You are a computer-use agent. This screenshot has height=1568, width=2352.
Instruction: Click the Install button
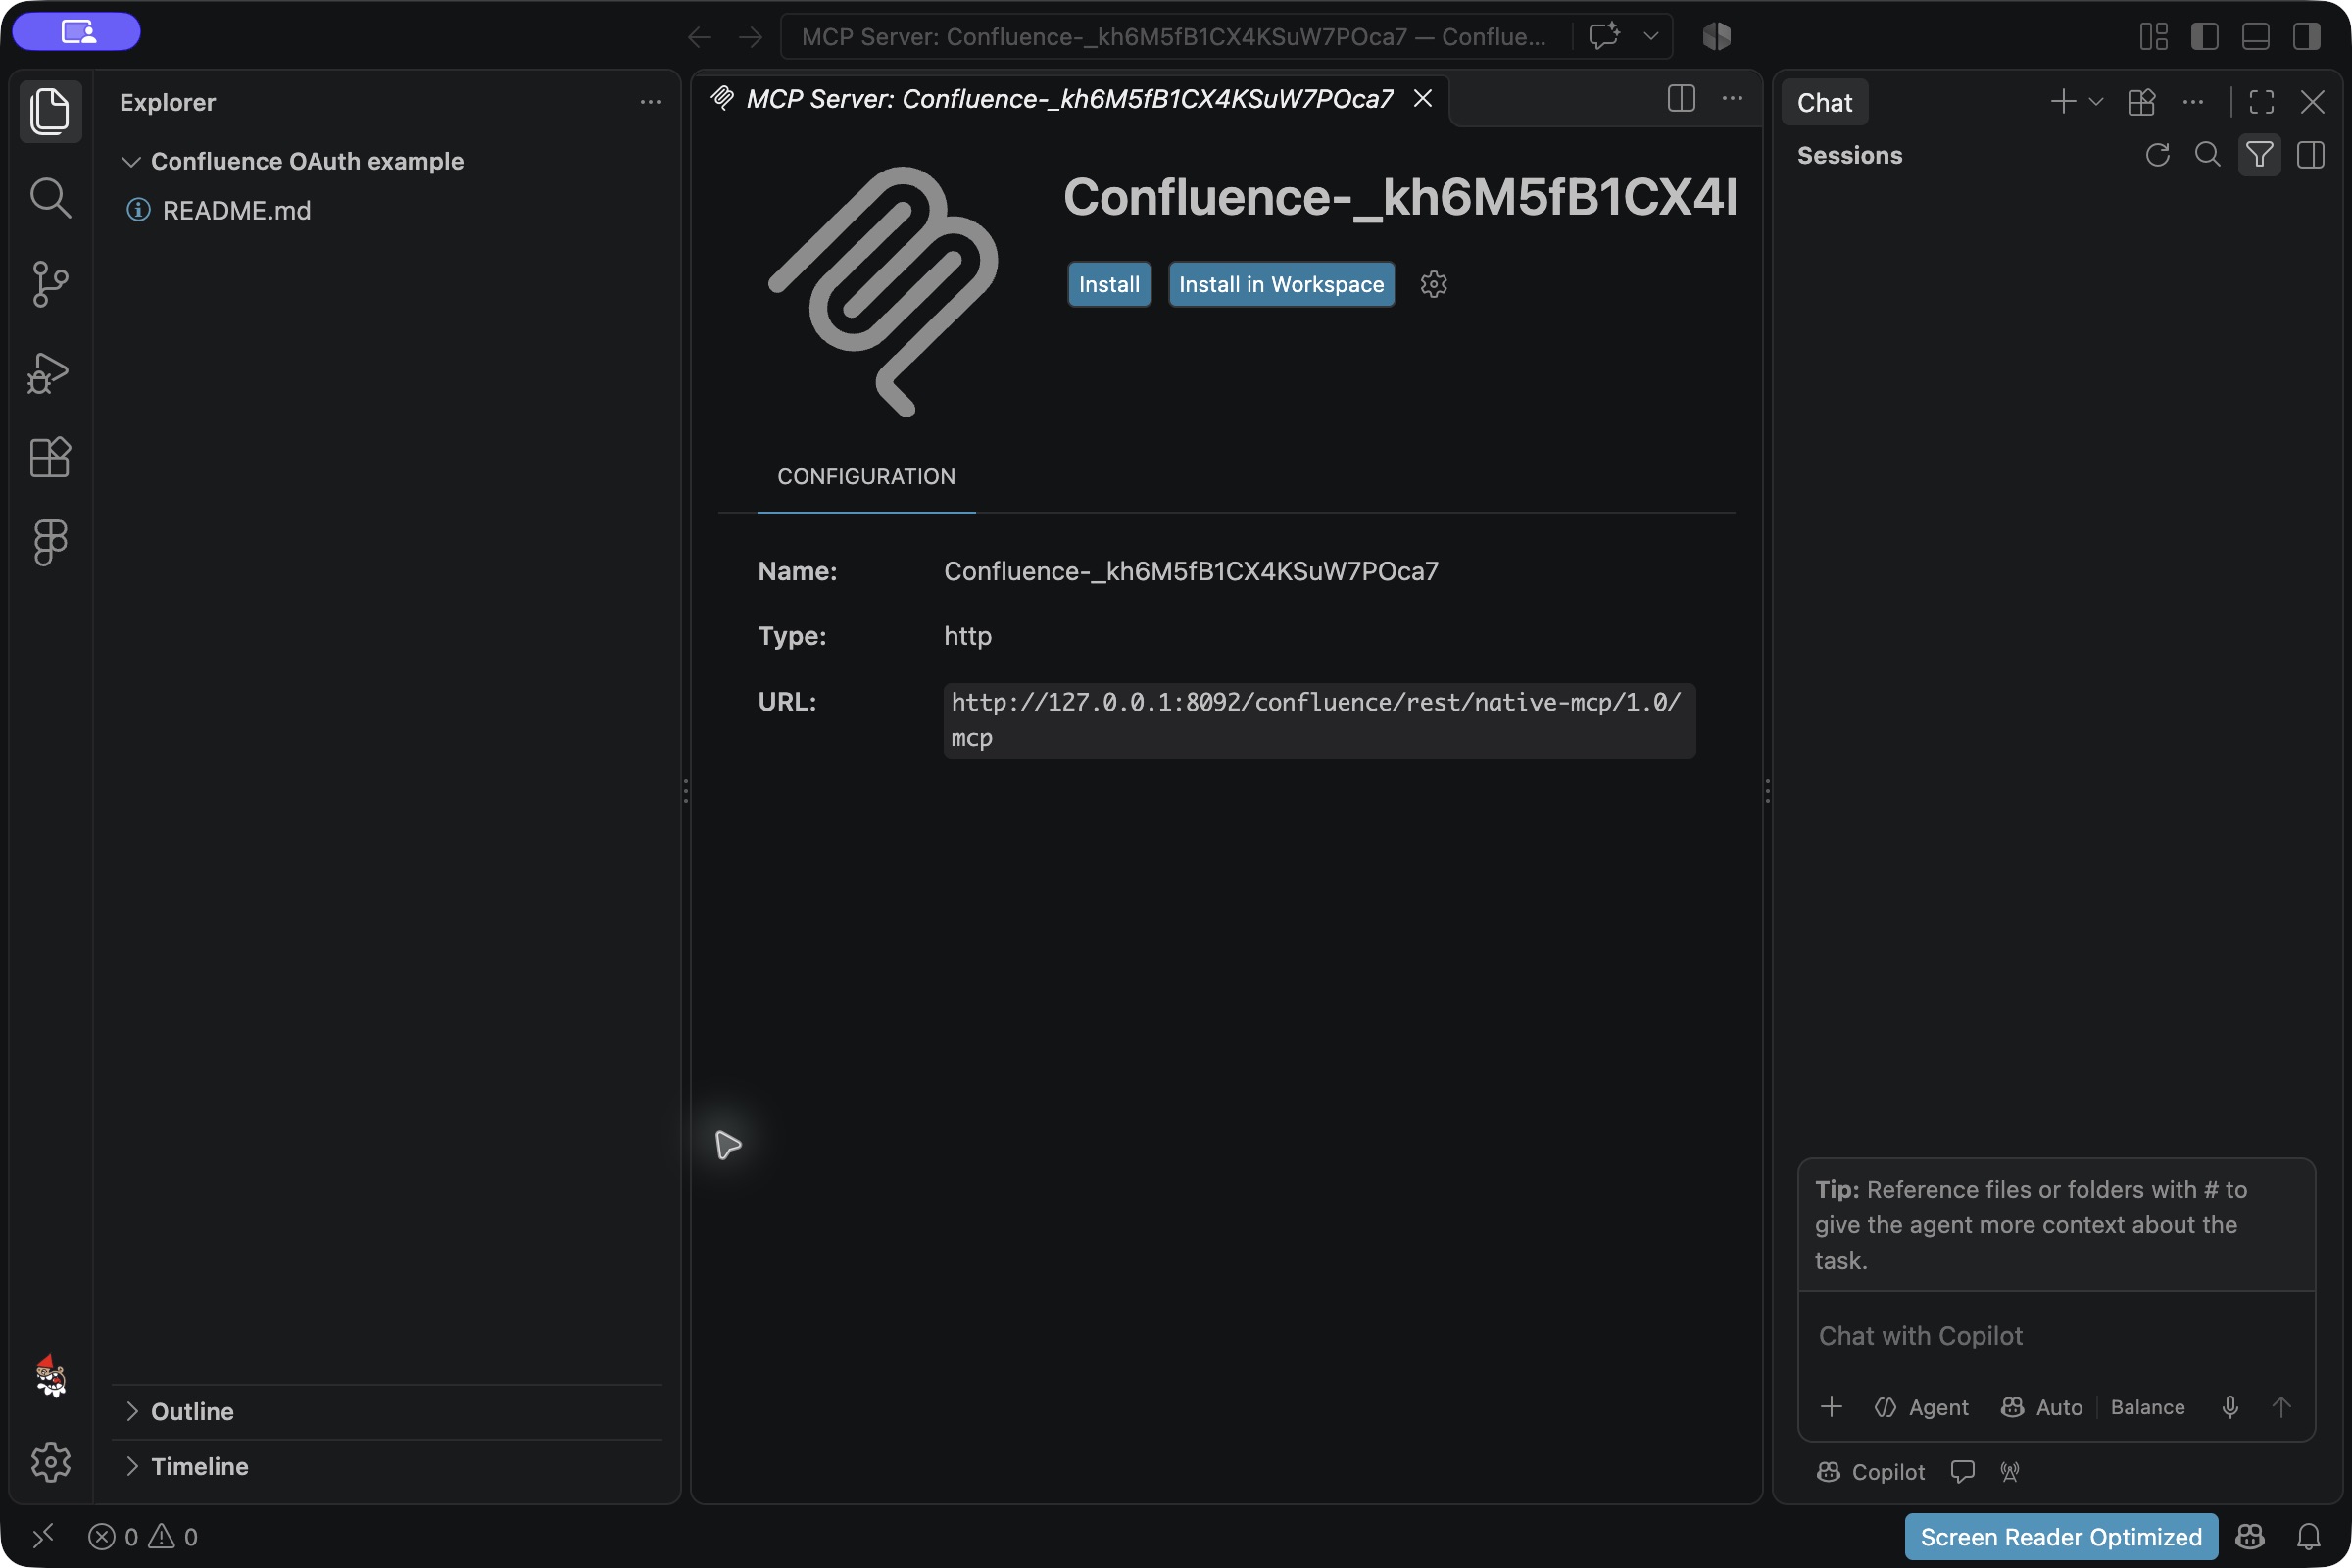click(x=1109, y=284)
